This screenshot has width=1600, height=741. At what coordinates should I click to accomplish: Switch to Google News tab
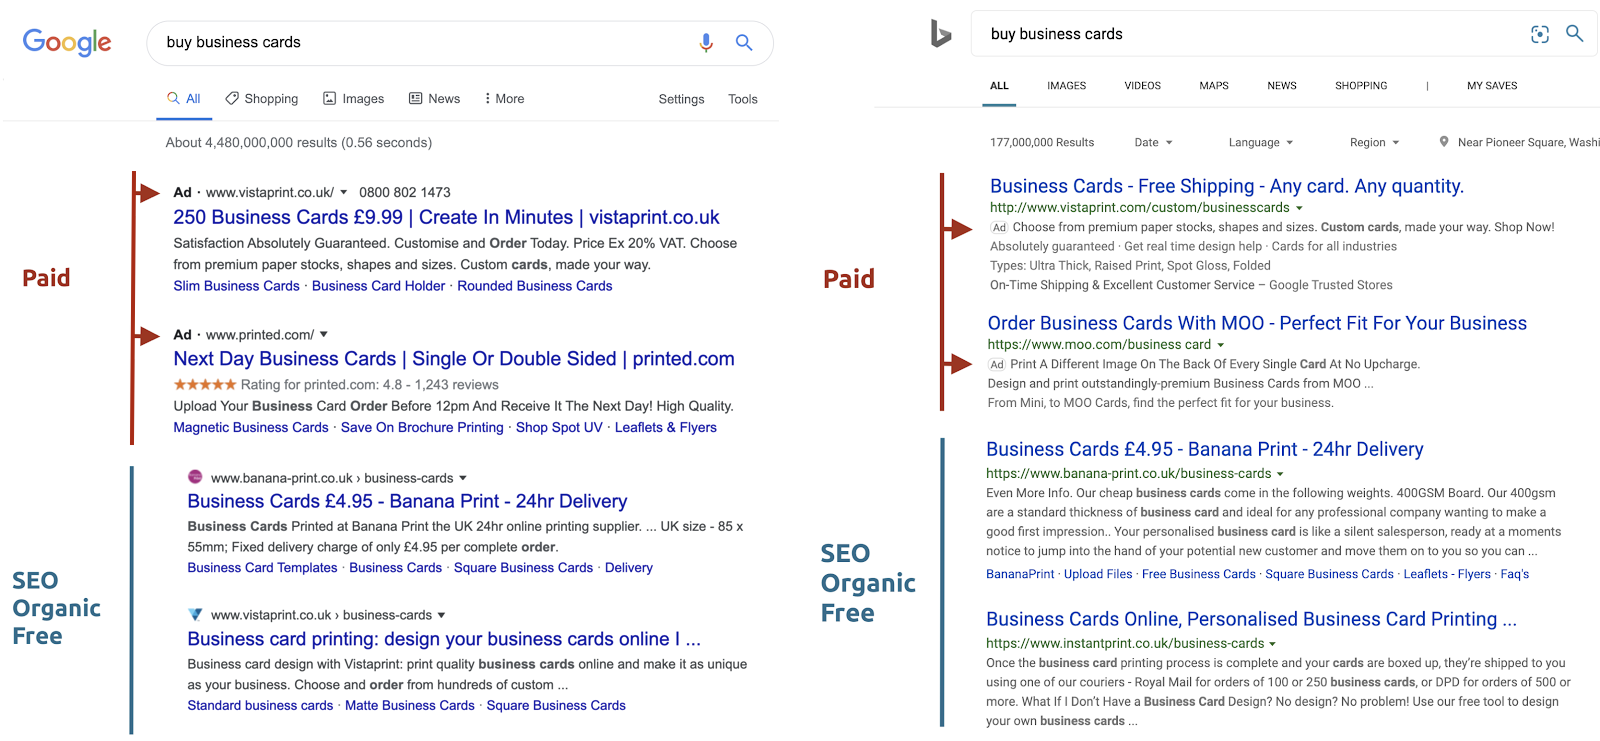[434, 99]
